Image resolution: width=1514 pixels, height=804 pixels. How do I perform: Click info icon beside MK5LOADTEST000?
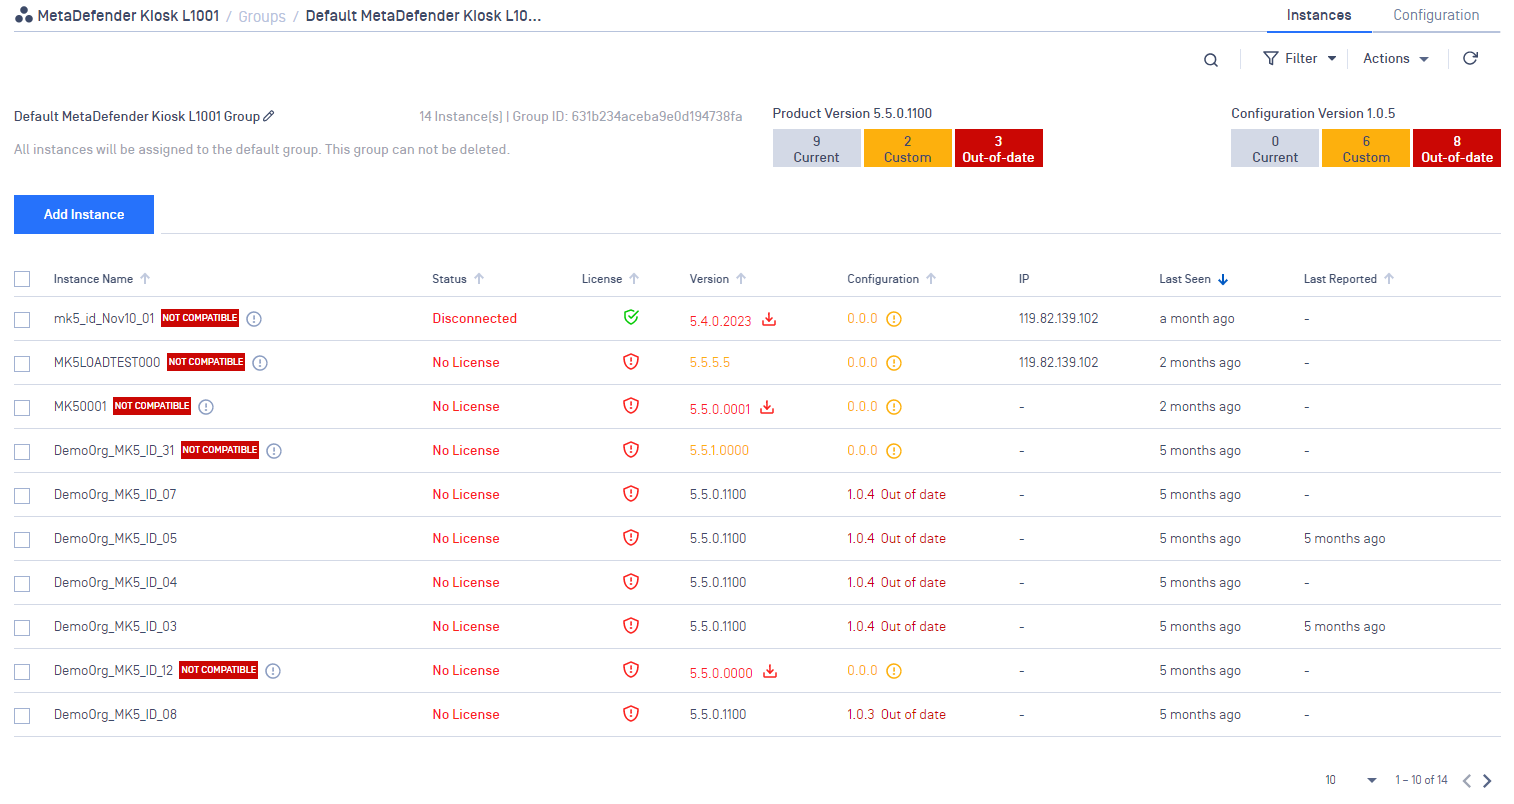click(260, 363)
